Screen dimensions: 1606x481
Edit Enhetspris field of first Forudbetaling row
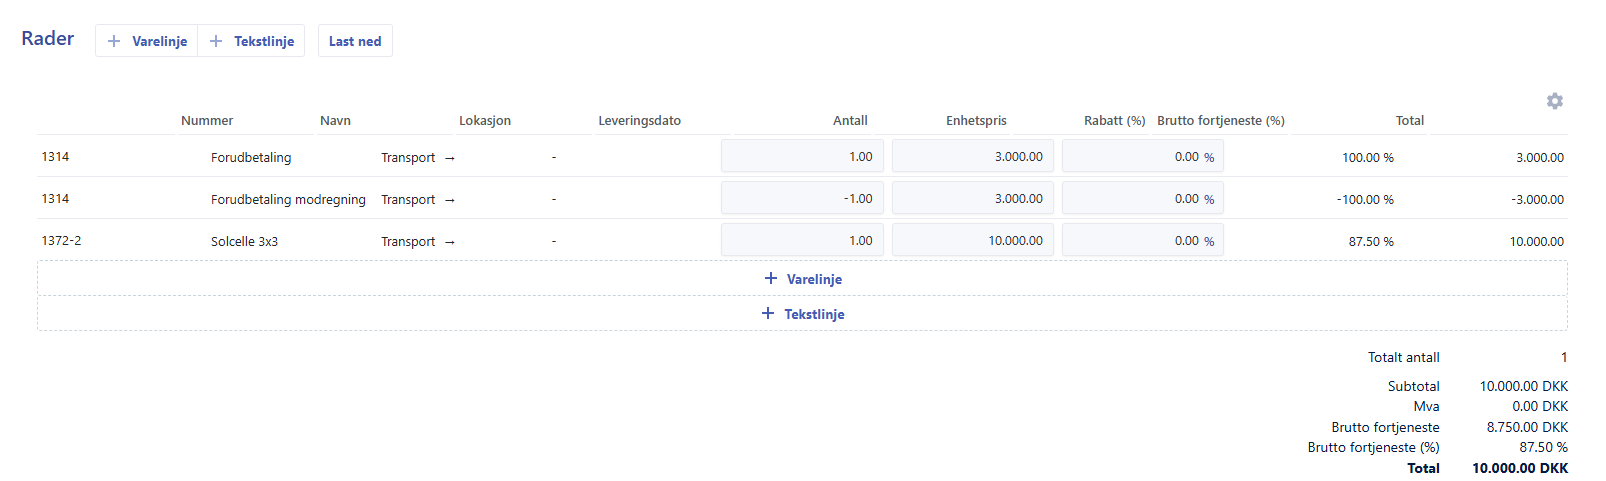(x=972, y=157)
